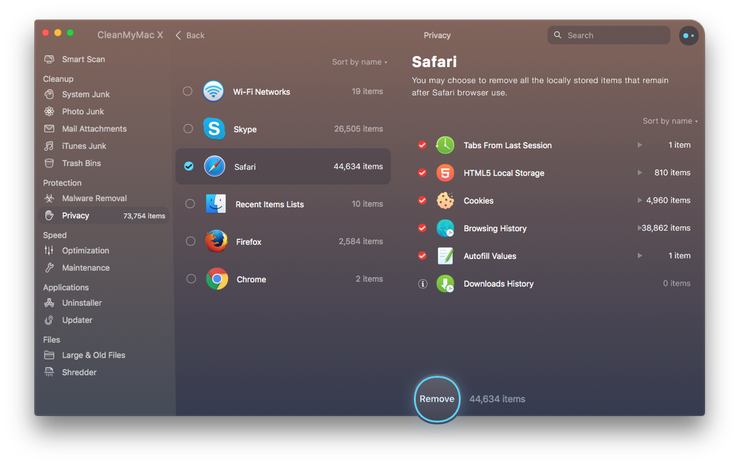Open Sort by name dropdown in apps list

(359, 62)
